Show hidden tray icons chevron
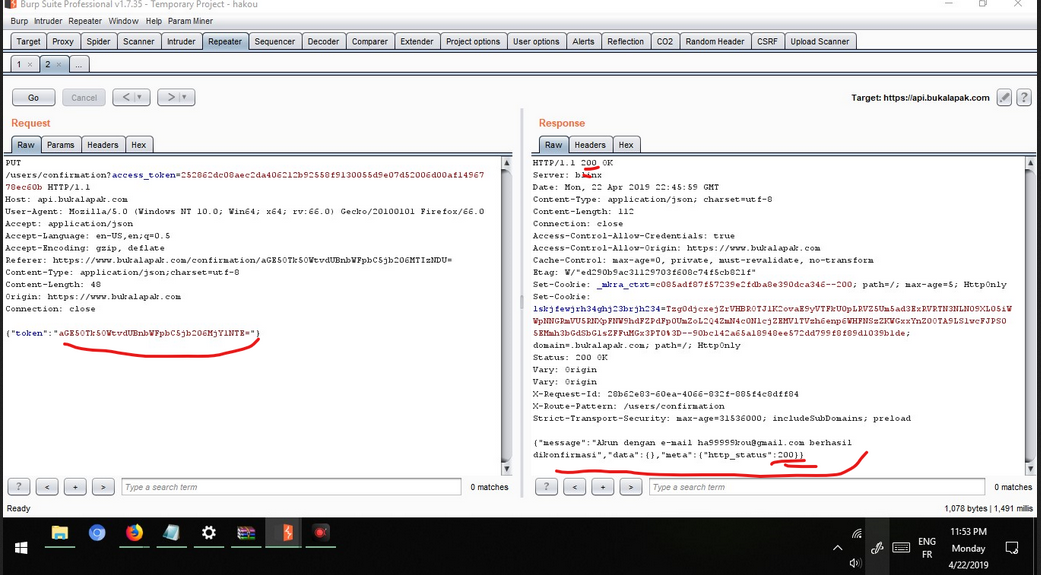This screenshot has width=1041, height=575. 838,548
